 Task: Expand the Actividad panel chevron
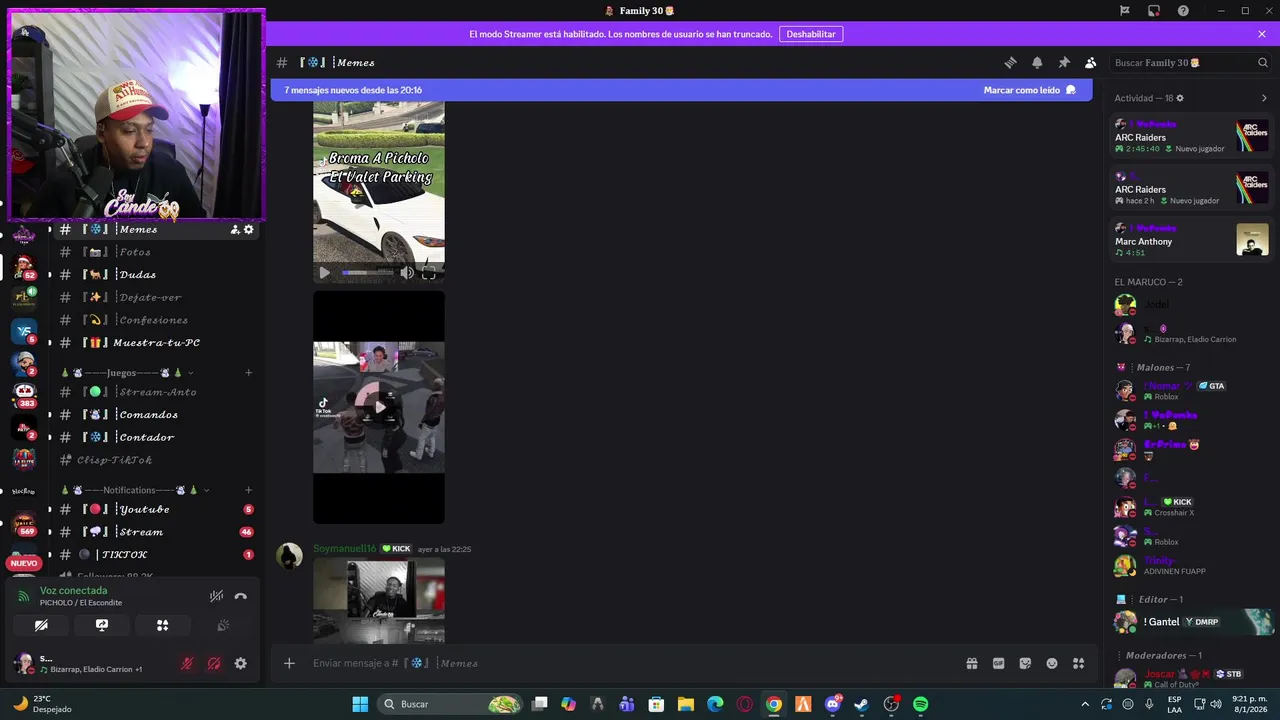pyautogui.click(x=1264, y=98)
